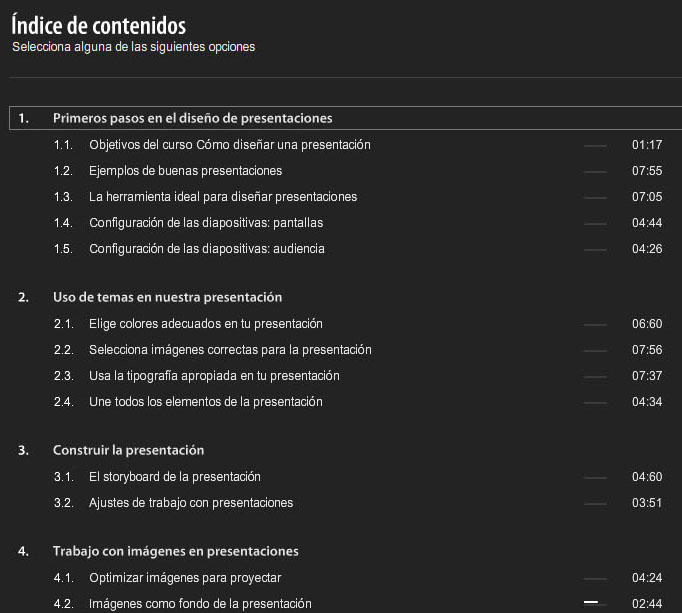
Task: Open lesson 1.2 Ejemplos de buenas presentaciones
Action: tap(185, 171)
